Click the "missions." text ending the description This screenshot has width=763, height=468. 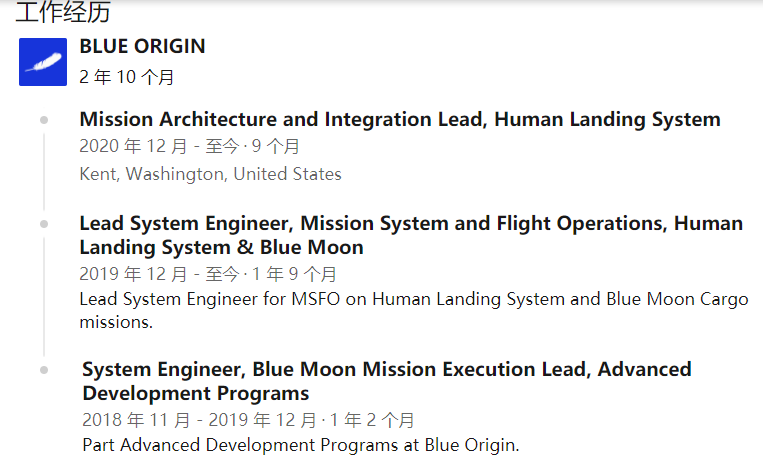click(116, 322)
